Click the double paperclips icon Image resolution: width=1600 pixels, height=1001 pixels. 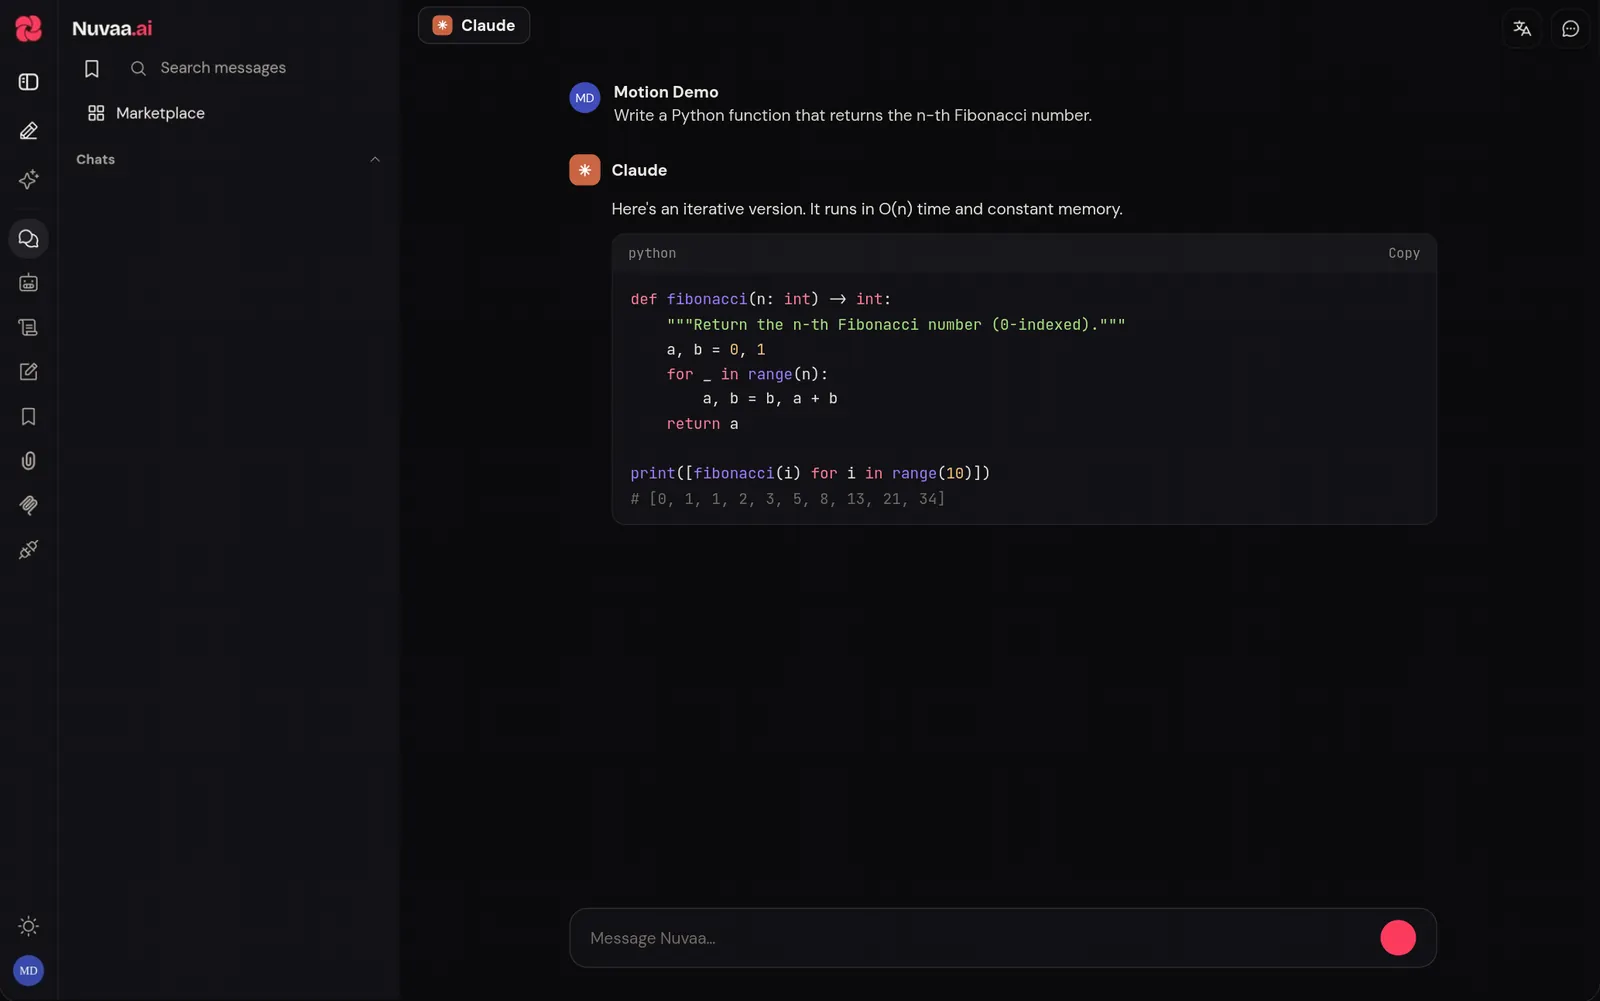pyautogui.click(x=29, y=505)
